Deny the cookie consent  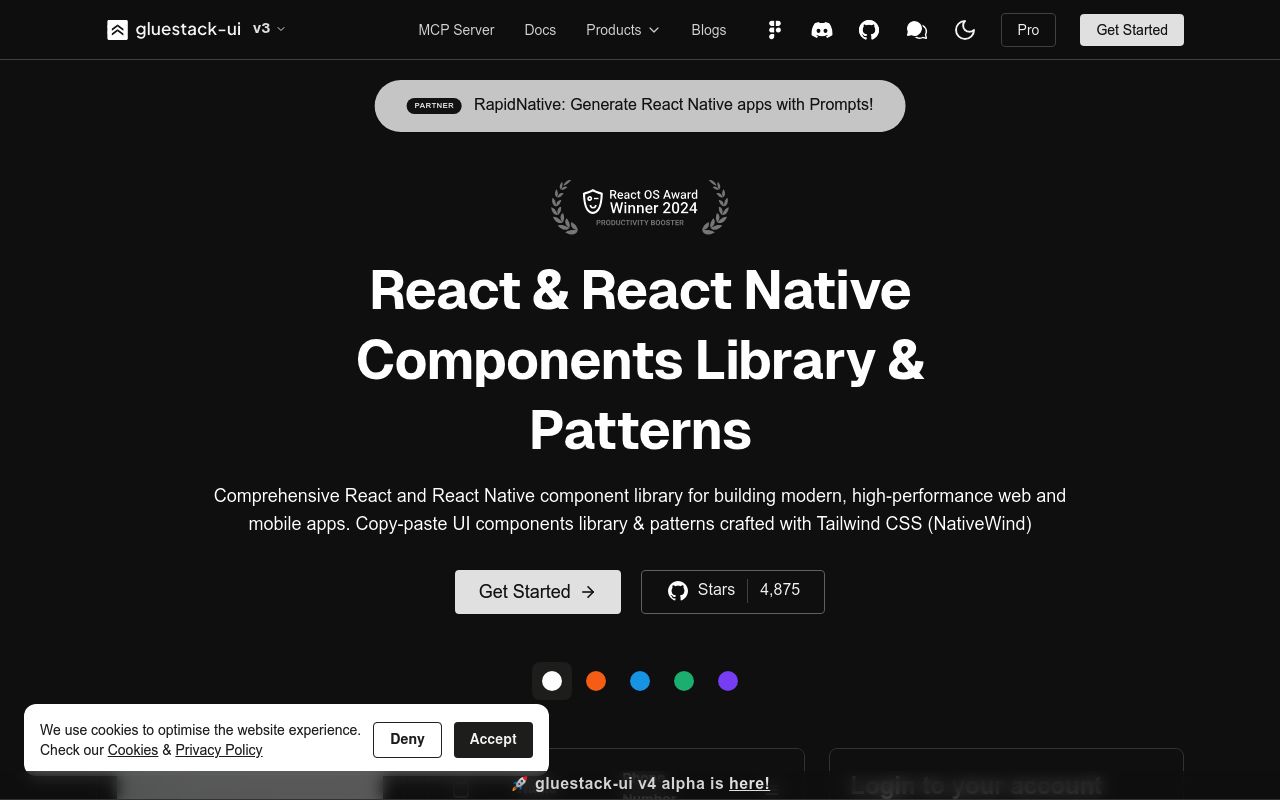[407, 739]
